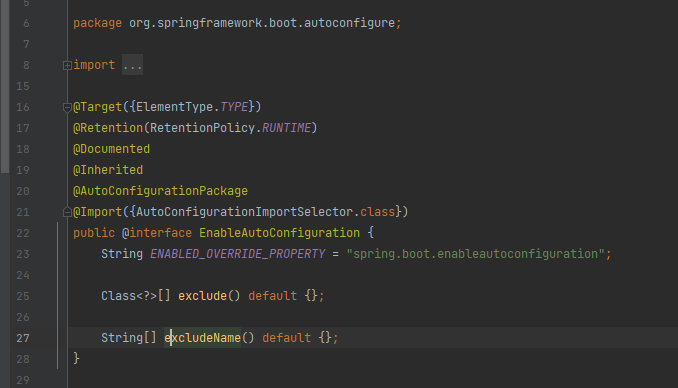Click the "spring.boot.enableautoconfiguration" string literal
This screenshot has height=388, width=678.
click(x=476, y=254)
